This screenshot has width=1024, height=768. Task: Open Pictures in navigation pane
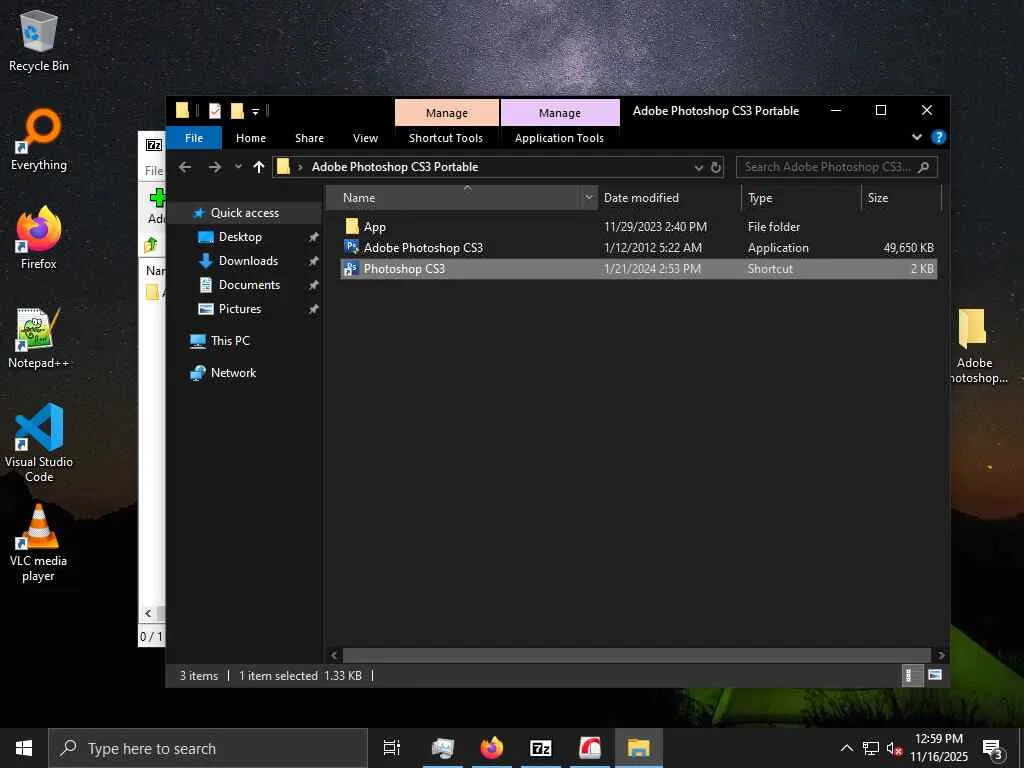point(240,309)
